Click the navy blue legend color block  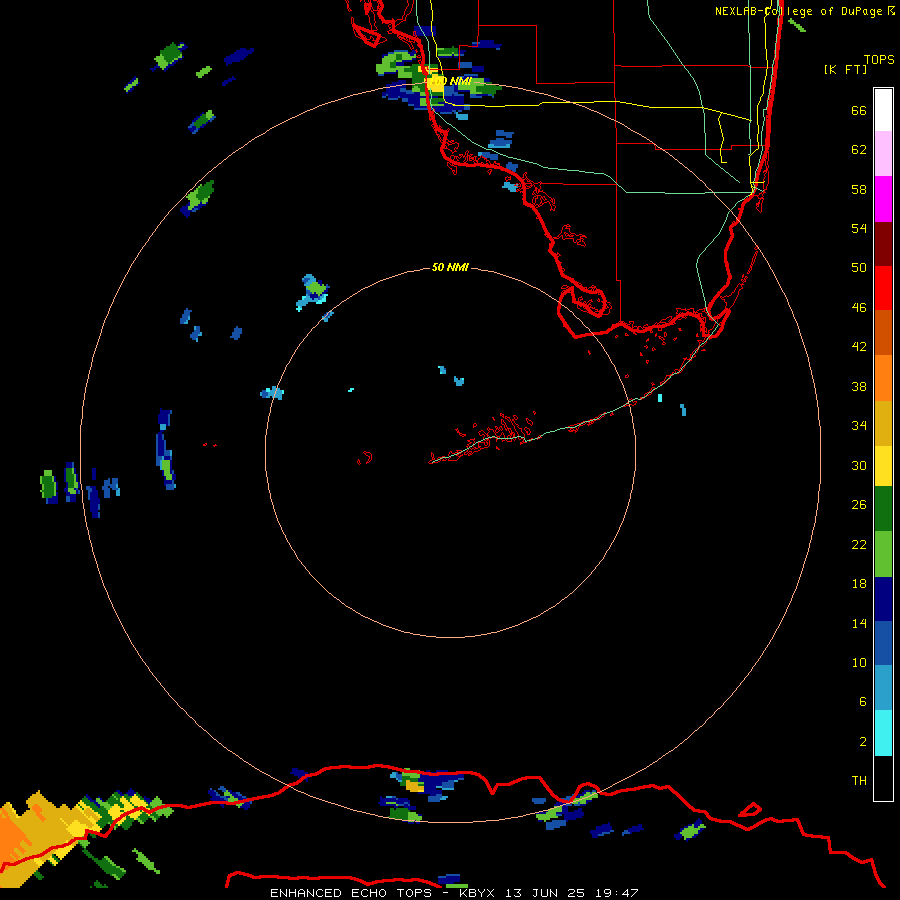coord(883,599)
